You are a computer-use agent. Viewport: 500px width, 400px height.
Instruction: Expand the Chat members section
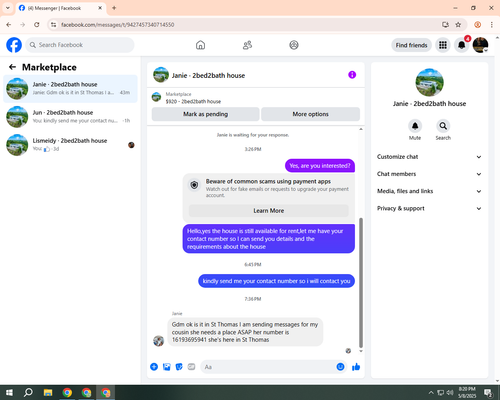click(x=429, y=174)
